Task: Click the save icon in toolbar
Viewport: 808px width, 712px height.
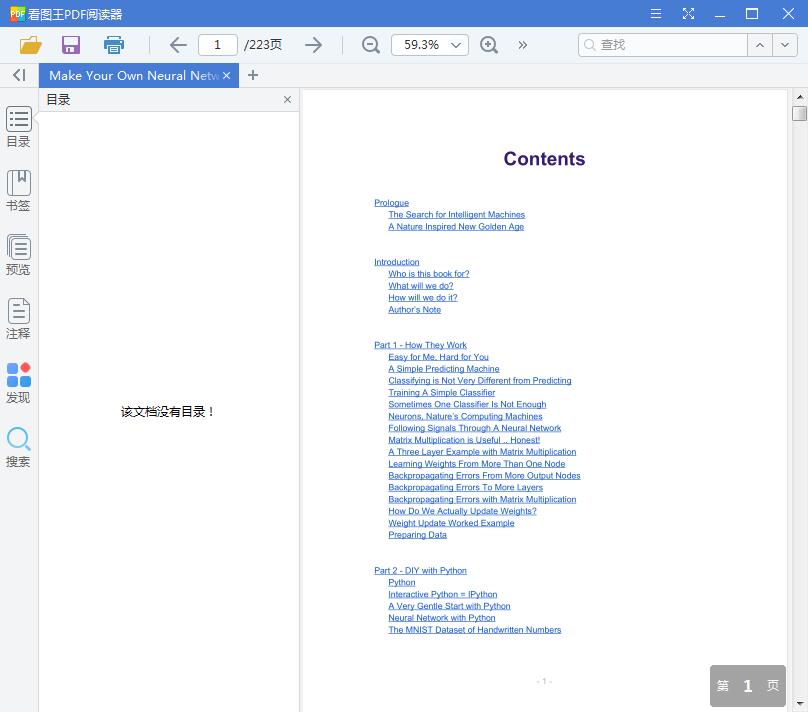Action: tap(71, 45)
